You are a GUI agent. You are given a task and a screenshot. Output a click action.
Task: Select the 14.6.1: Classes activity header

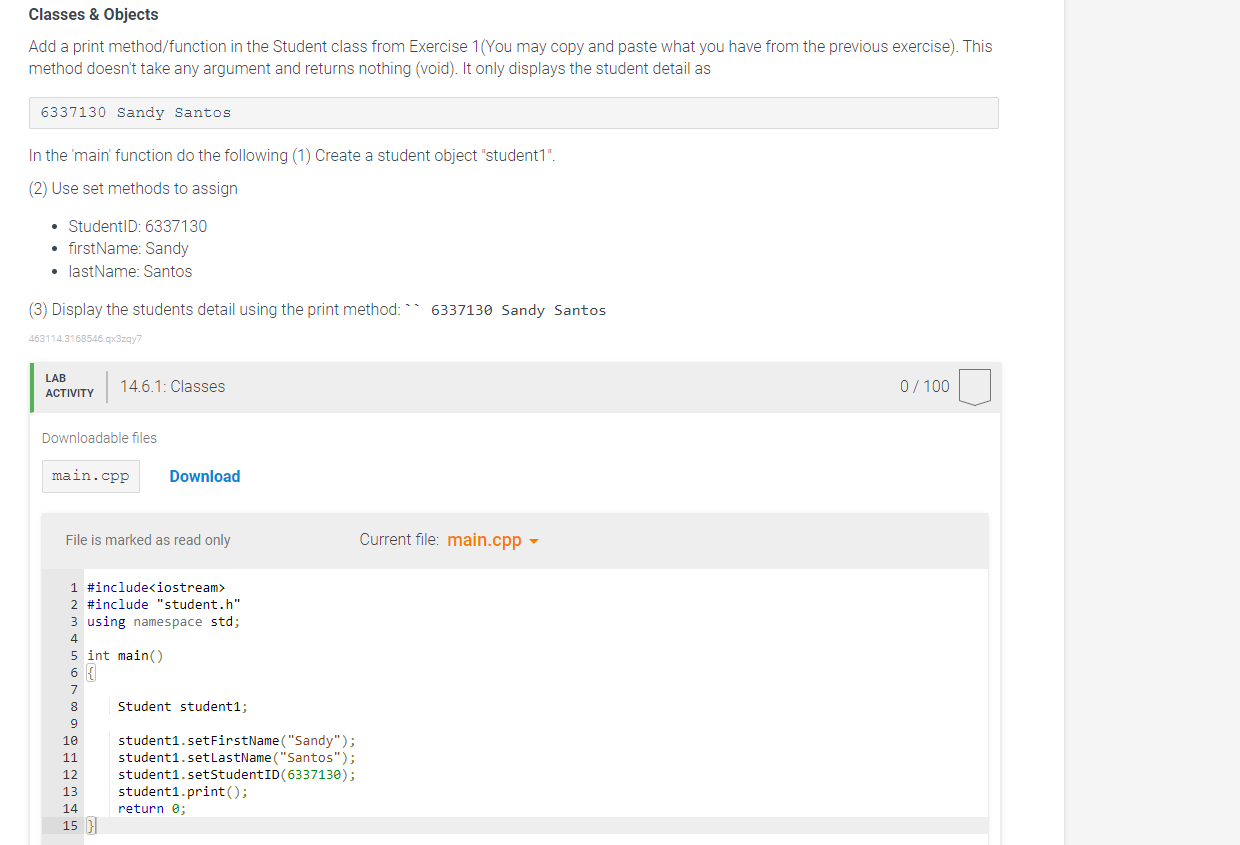point(172,386)
